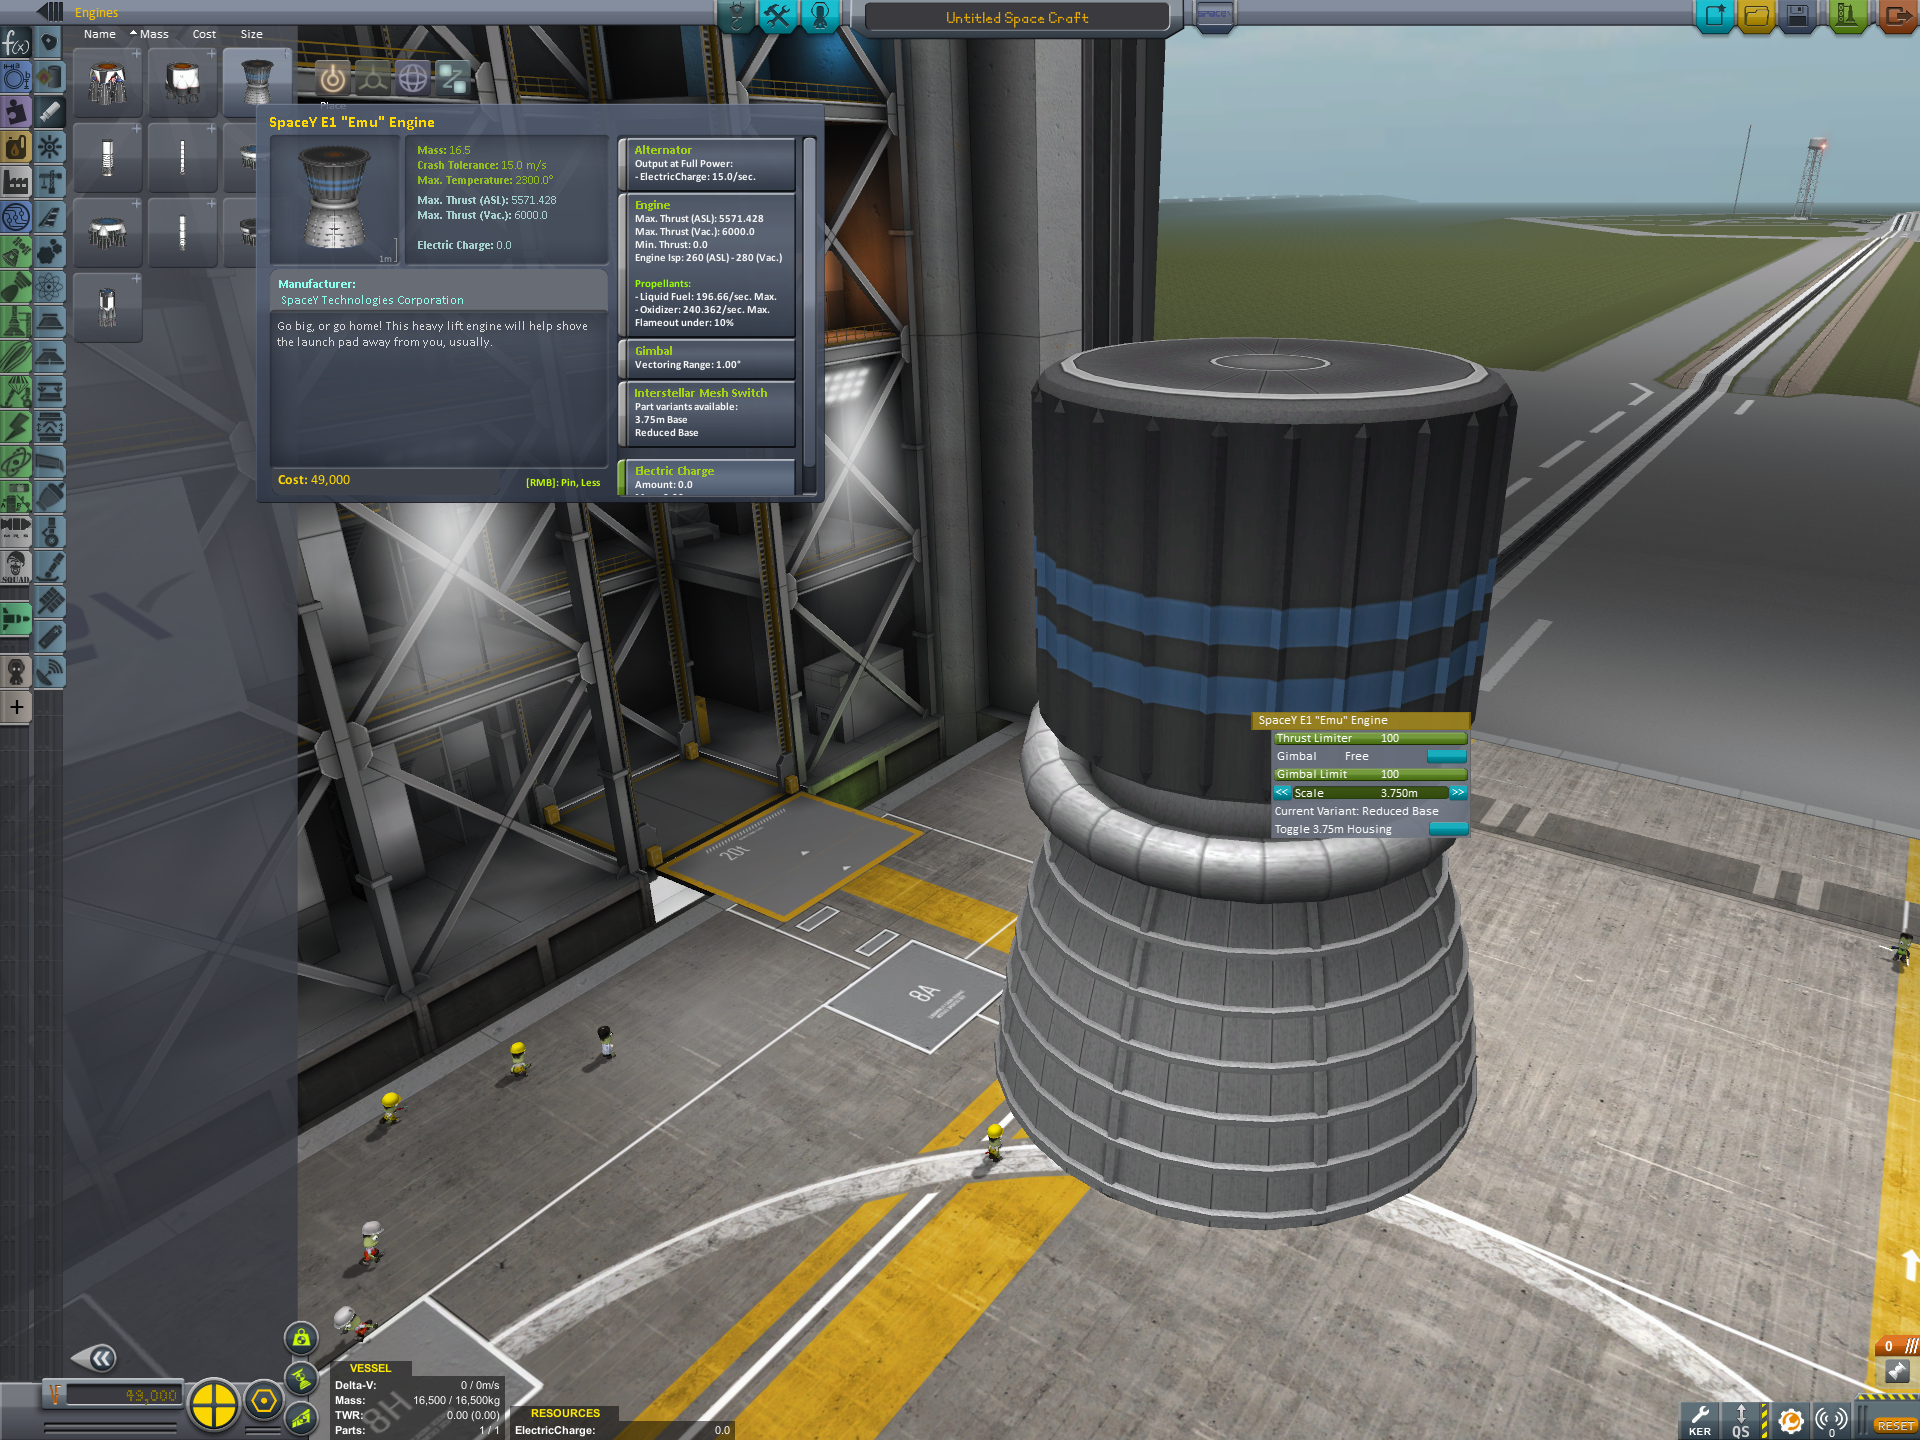Toggle the Center of Lift indicator

click(x=301, y=1418)
